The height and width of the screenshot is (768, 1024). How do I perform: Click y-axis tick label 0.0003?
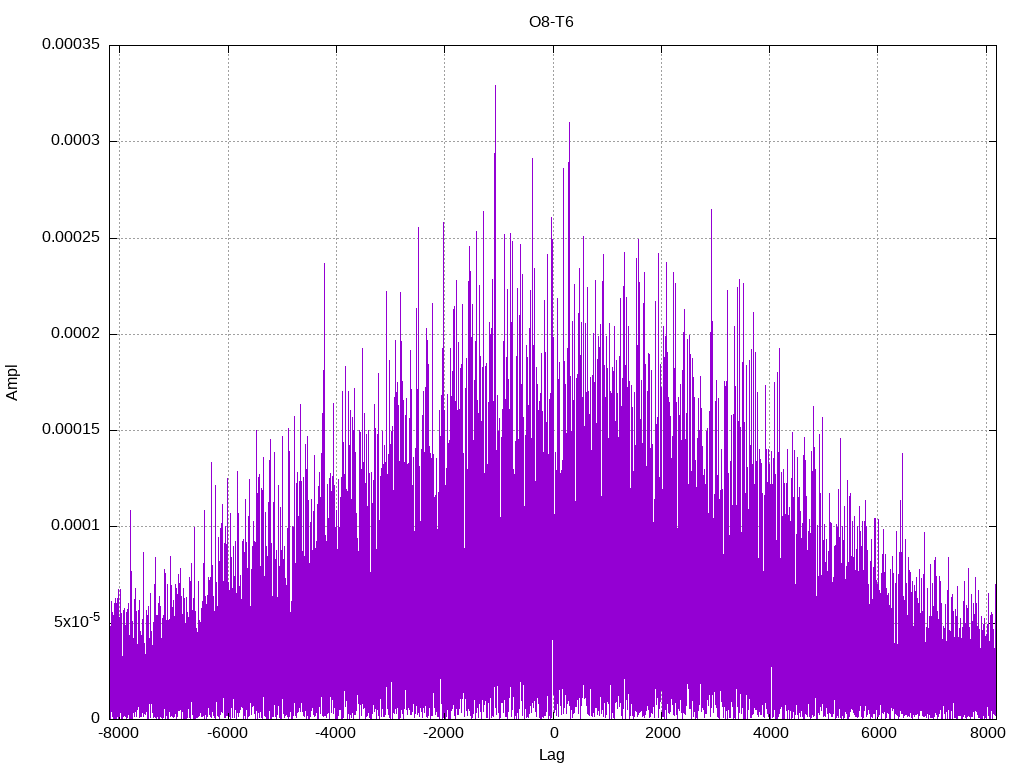click(76, 140)
